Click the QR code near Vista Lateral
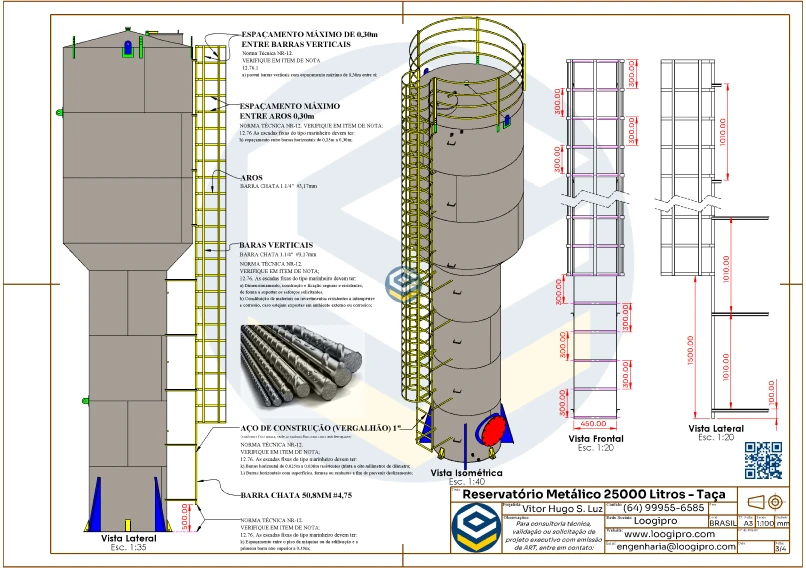 tap(763, 459)
